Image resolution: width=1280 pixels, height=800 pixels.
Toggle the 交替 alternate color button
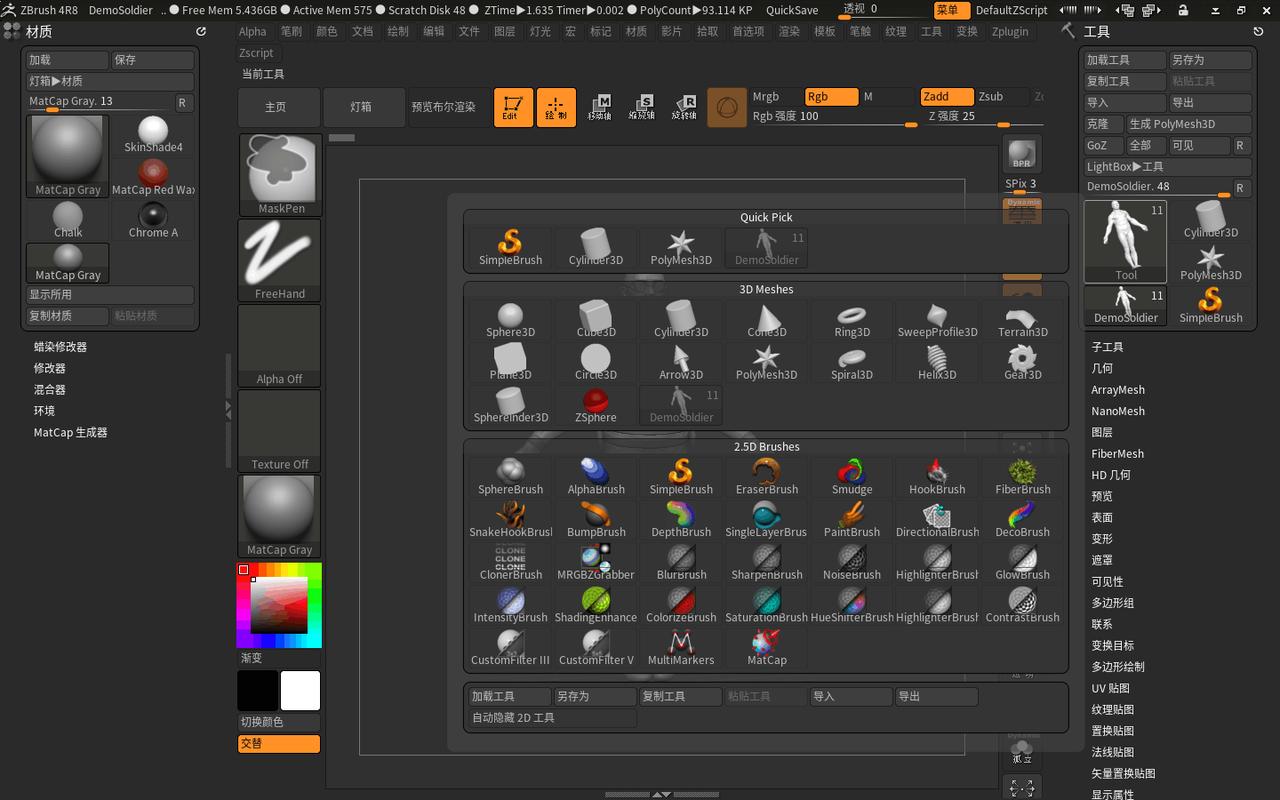tap(279, 744)
